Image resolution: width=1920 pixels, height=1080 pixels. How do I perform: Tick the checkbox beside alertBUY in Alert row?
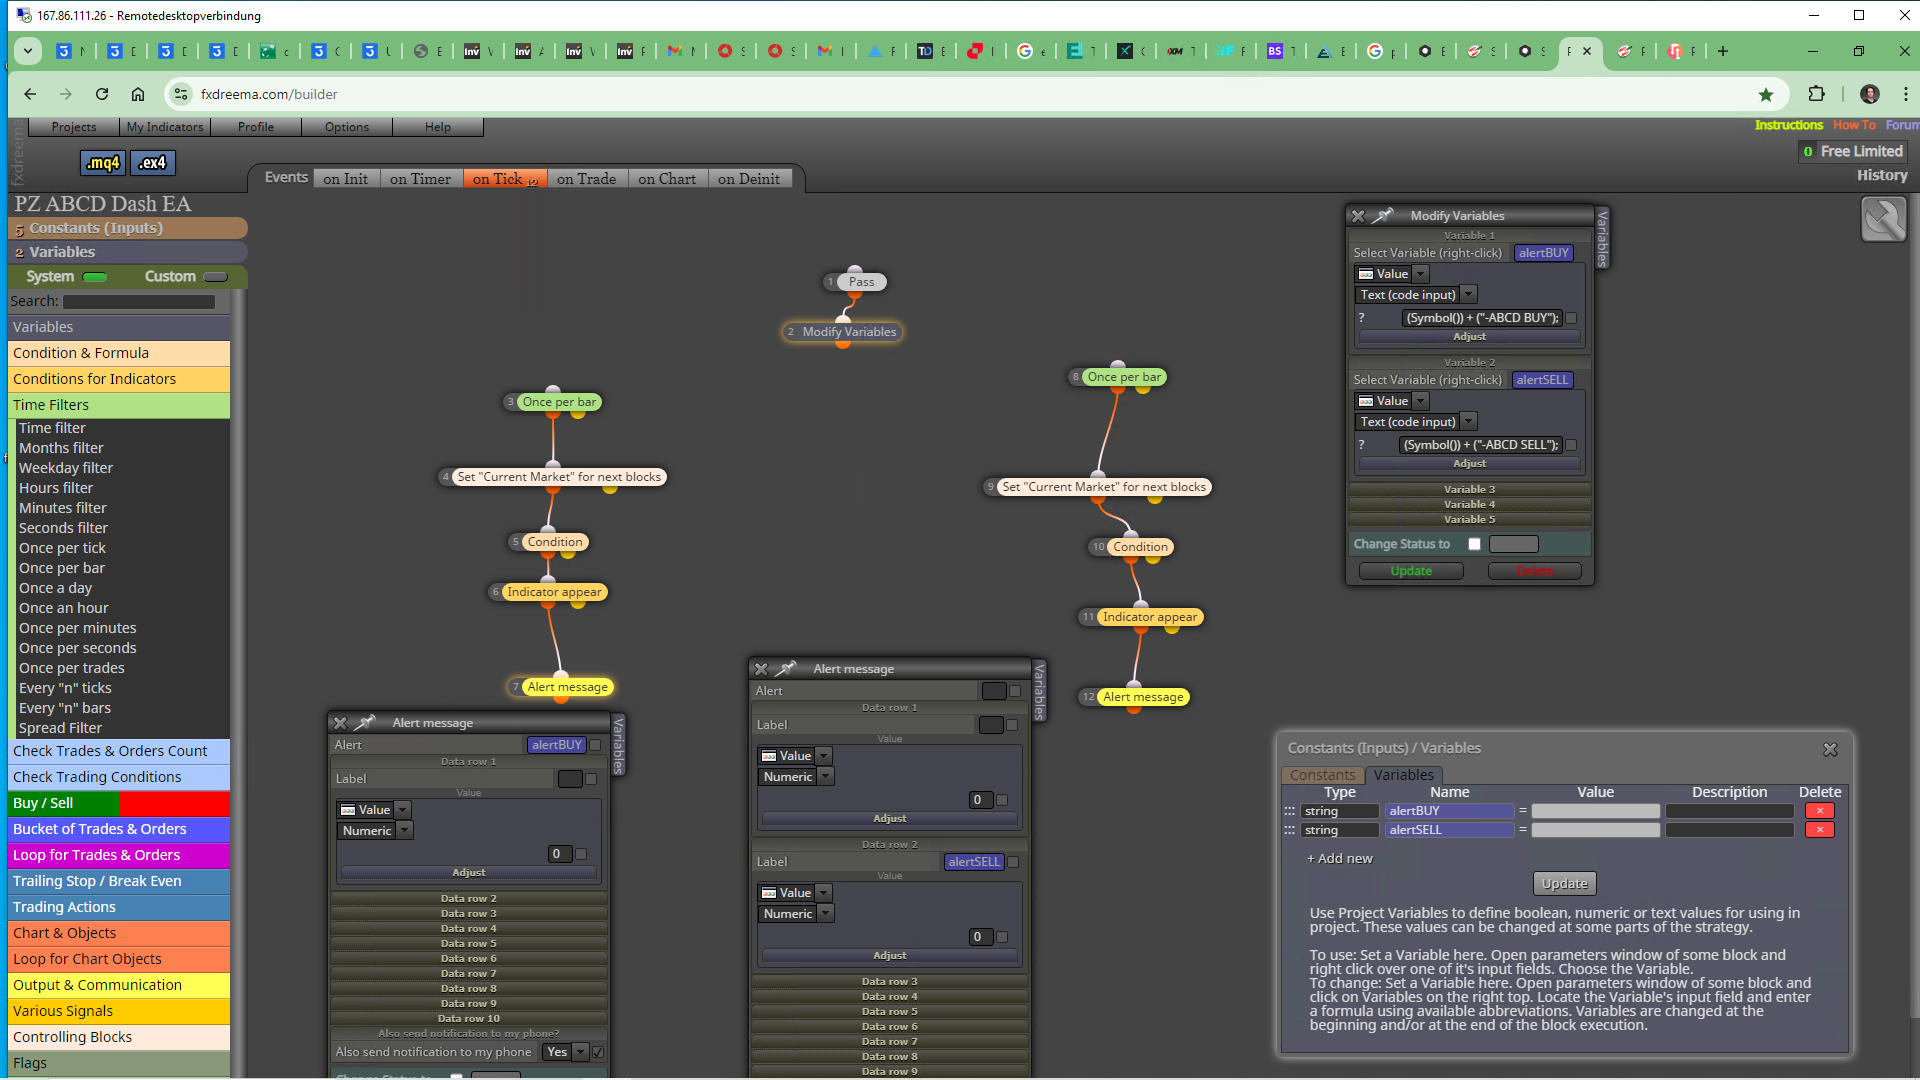[595, 745]
